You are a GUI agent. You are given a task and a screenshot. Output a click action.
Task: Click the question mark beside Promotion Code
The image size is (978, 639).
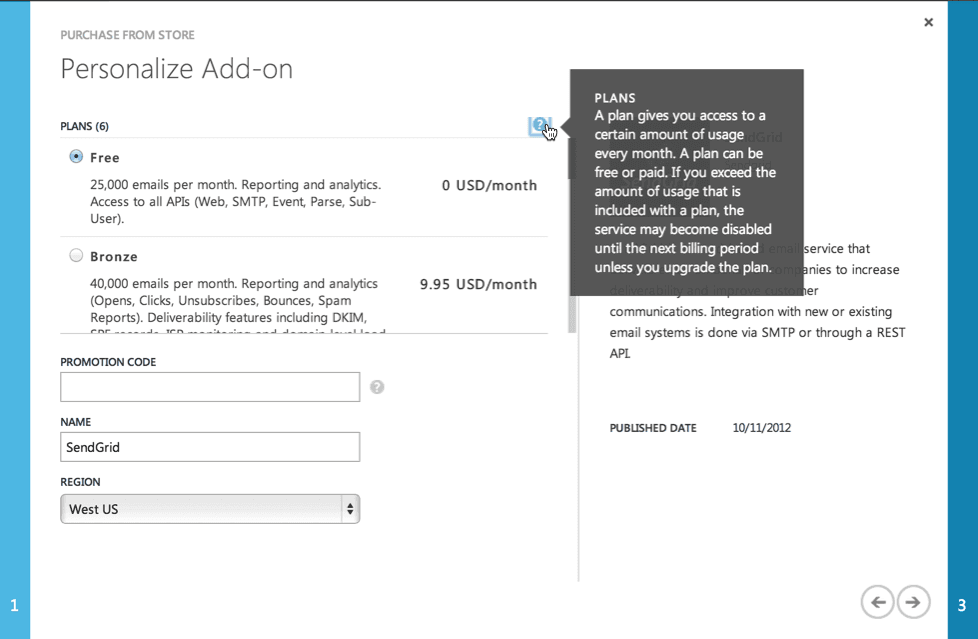pyautogui.click(x=376, y=387)
